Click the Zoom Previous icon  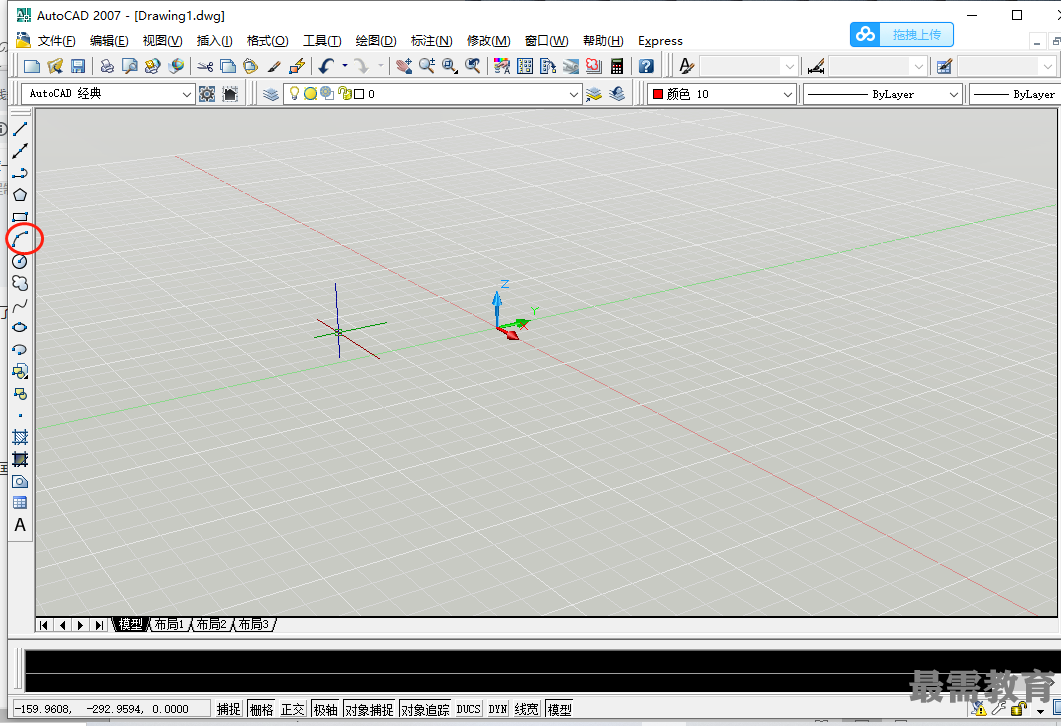click(x=473, y=66)
